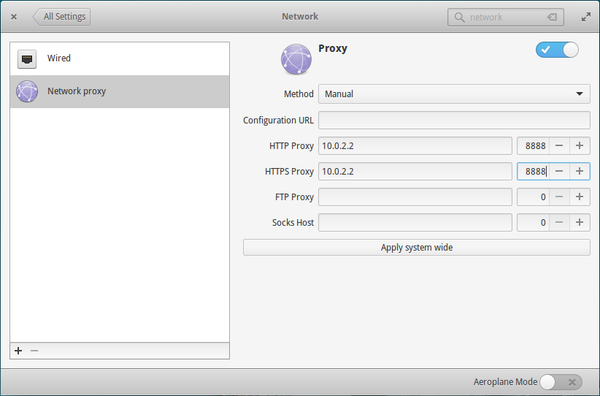Increase the FTP Proxy port
The height and width of the screenshot is (396, 600).
[579, 197]
